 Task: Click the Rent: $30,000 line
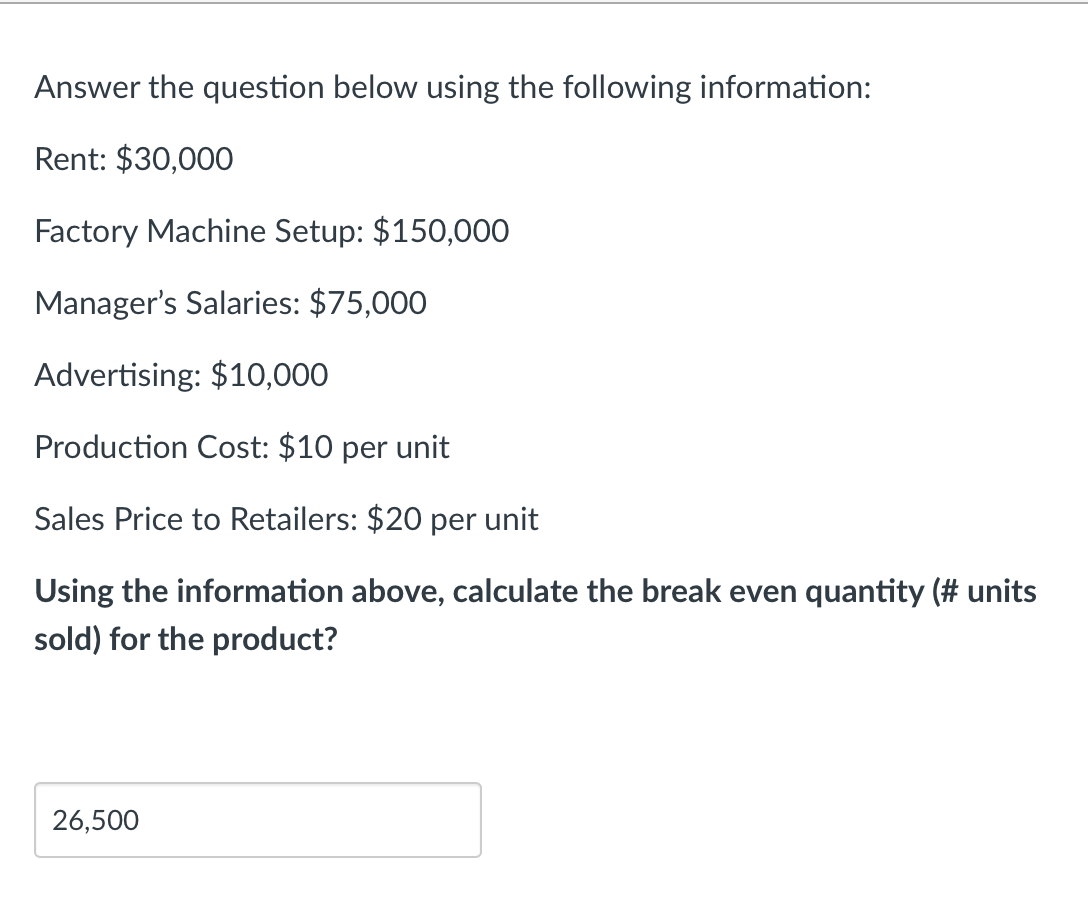click(x=132, y=159)
